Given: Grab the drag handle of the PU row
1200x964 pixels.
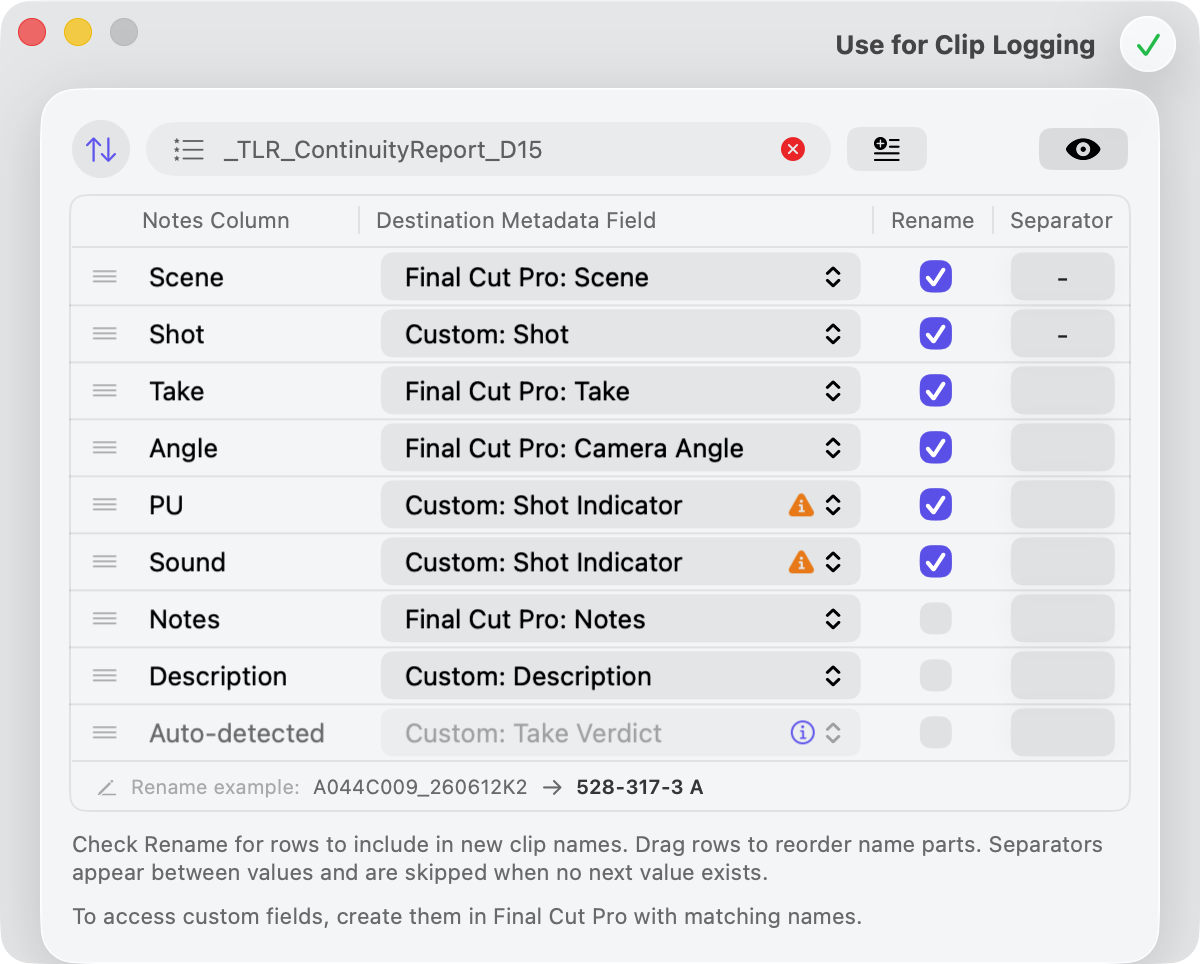Looking at the screenshot, I should point(105,505).
